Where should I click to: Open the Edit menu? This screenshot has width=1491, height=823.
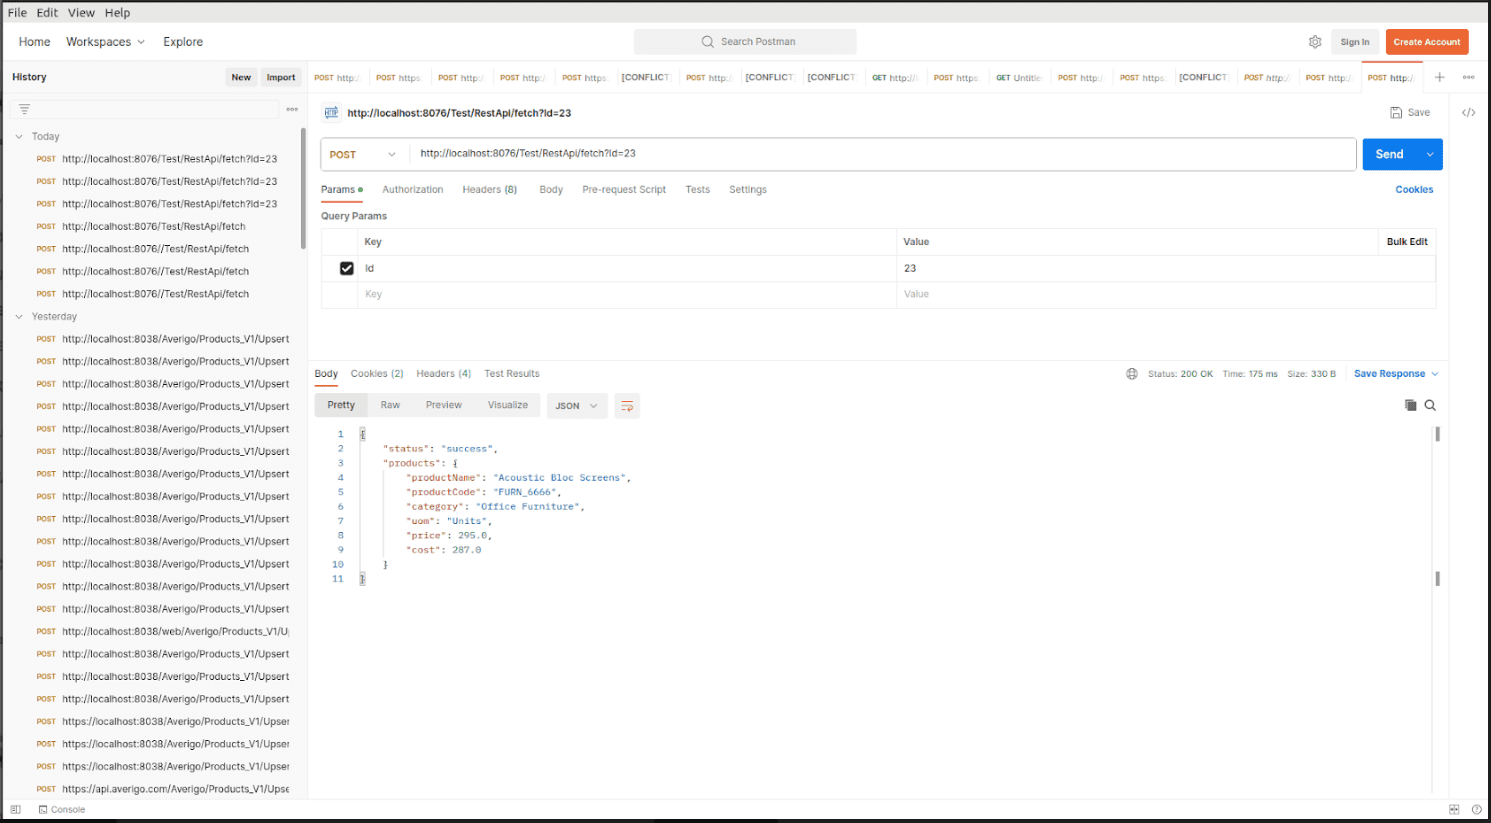click(x=47, y=13)
